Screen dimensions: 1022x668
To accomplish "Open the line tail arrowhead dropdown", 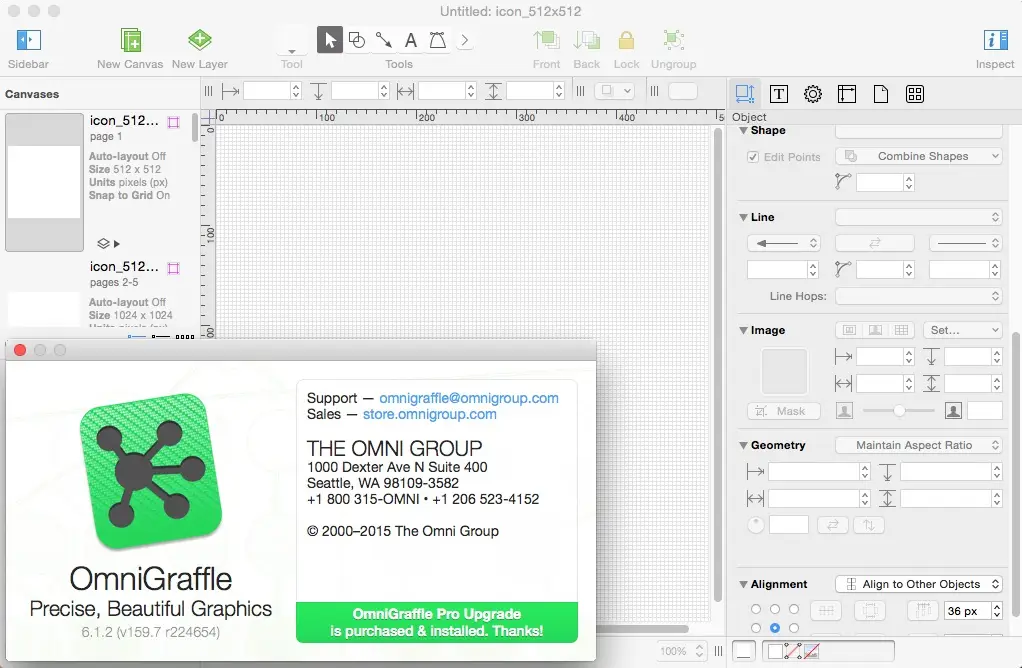I will tap(783, 243).
